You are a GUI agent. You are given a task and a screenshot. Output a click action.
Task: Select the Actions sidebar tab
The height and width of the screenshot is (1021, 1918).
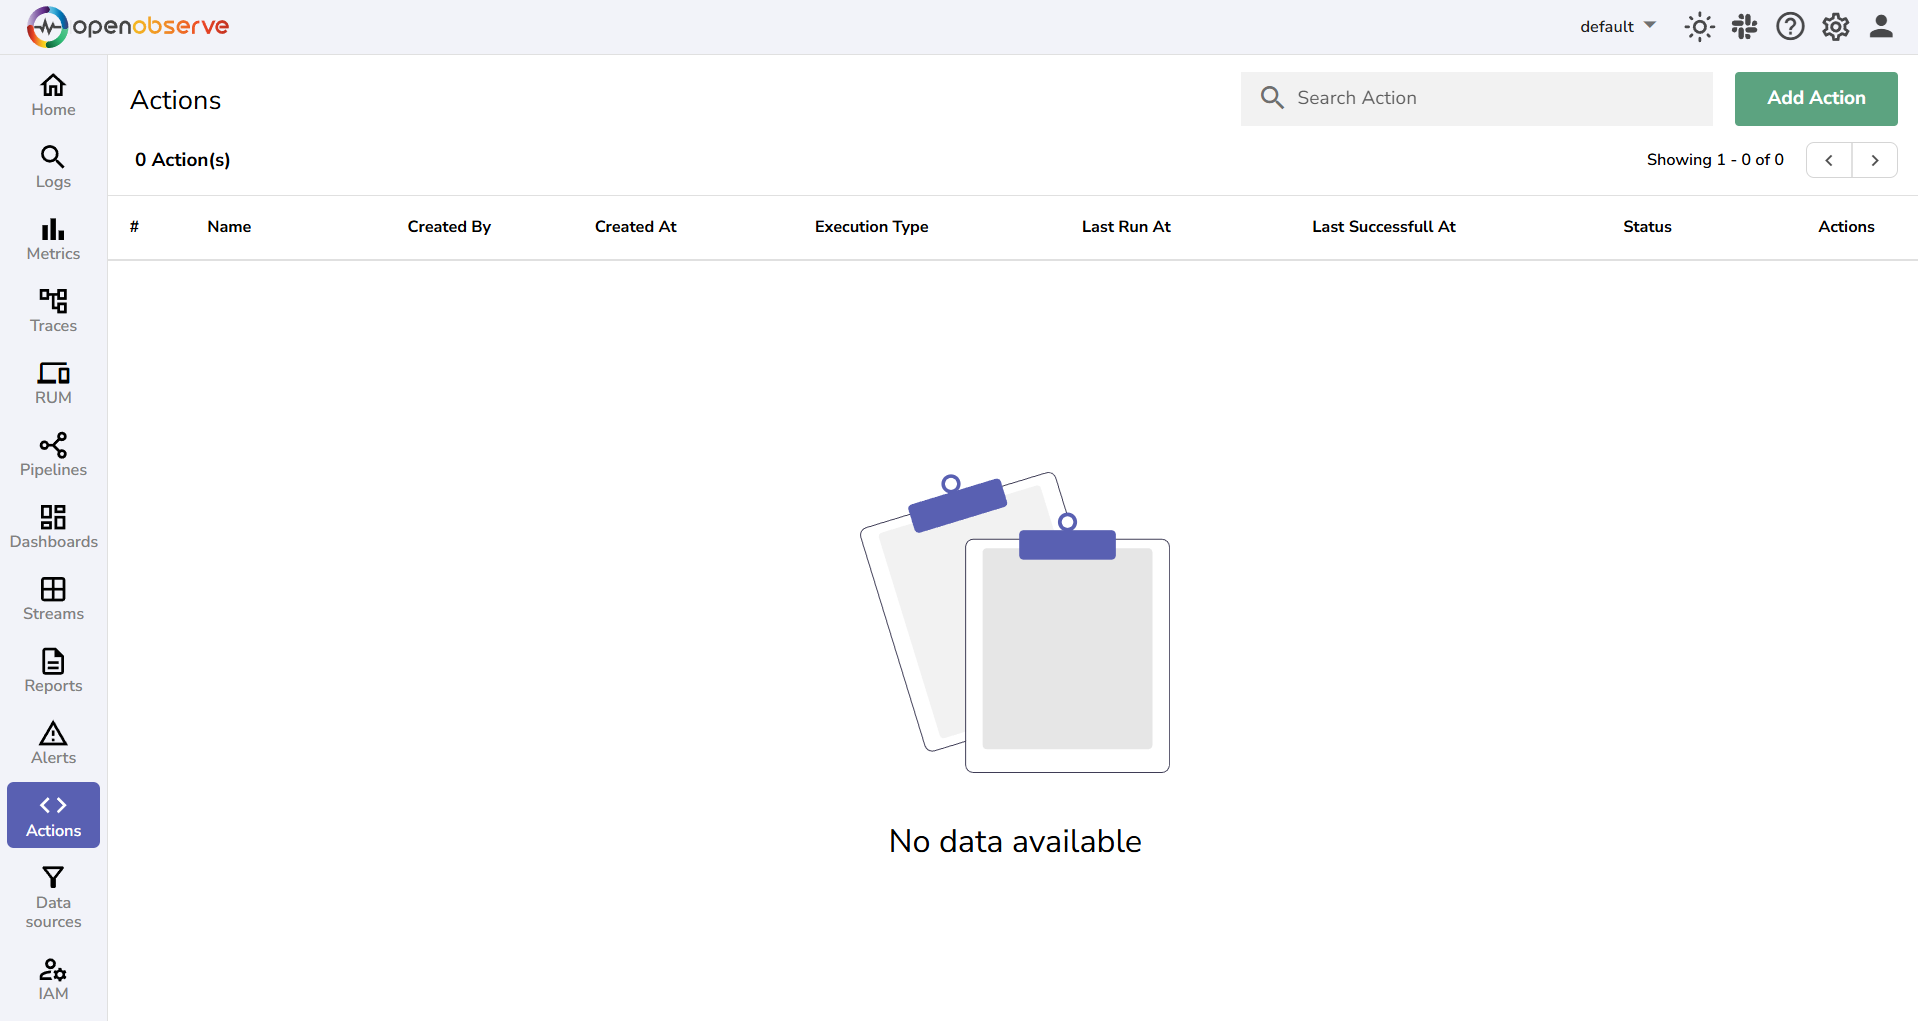click(x=52, y=814)
